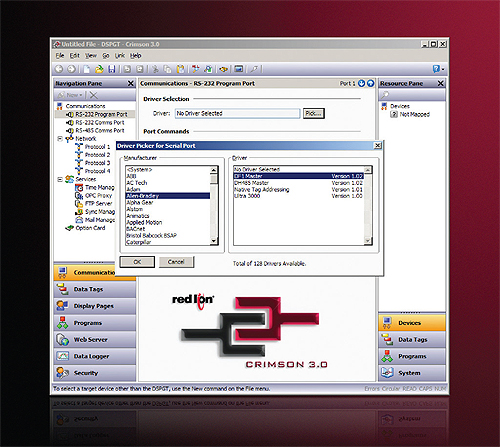Open Data Tags section in Navigation Pane
This screenshot has height=447, width=500.
pos(95,289)
